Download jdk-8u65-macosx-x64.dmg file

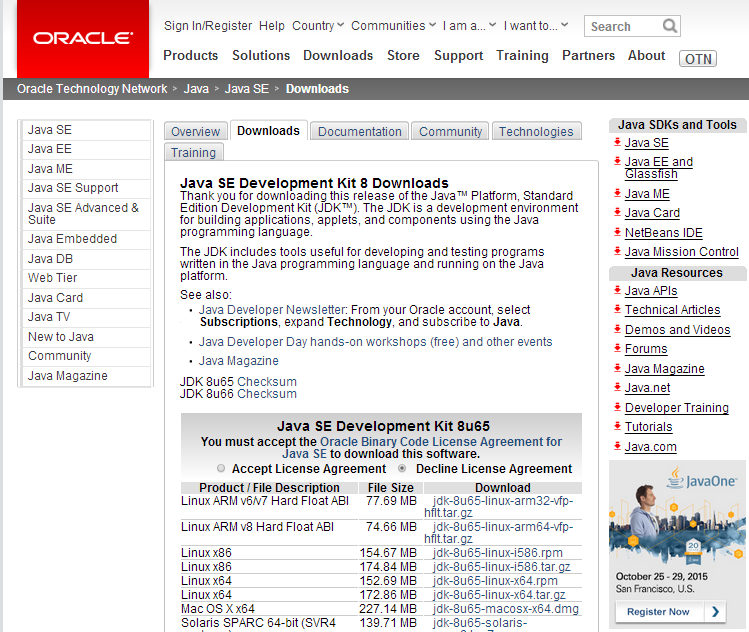pyautogui.click(x=505, y=609)
